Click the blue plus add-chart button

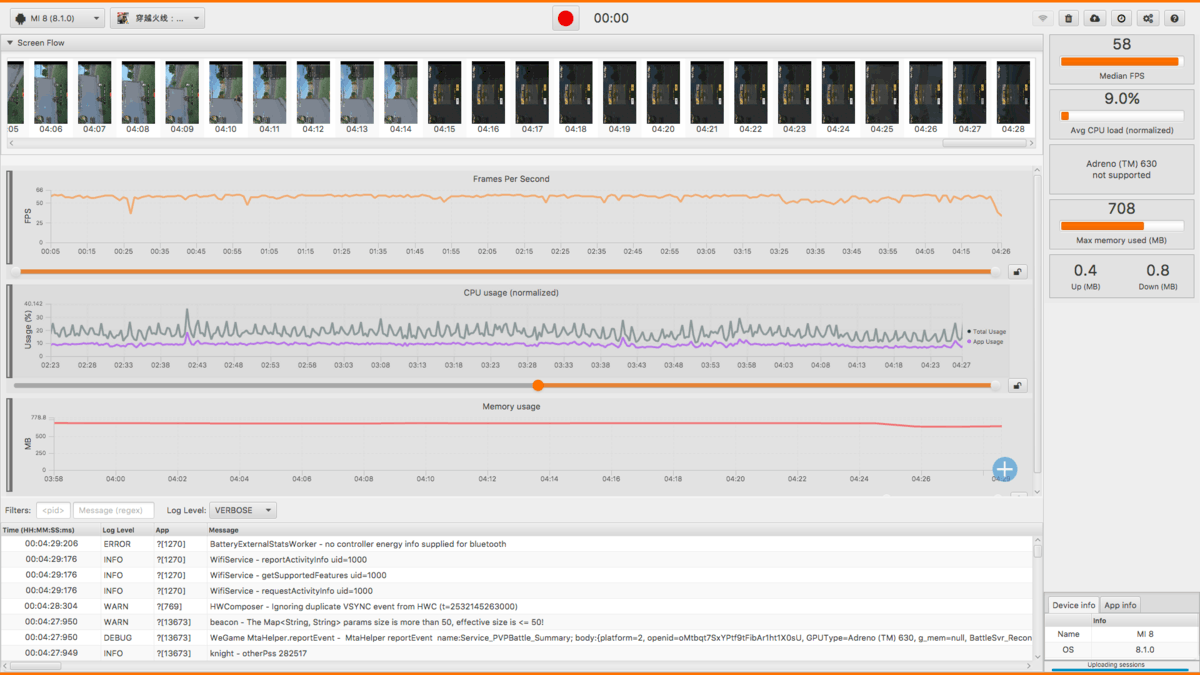[x=1004, y=469]
